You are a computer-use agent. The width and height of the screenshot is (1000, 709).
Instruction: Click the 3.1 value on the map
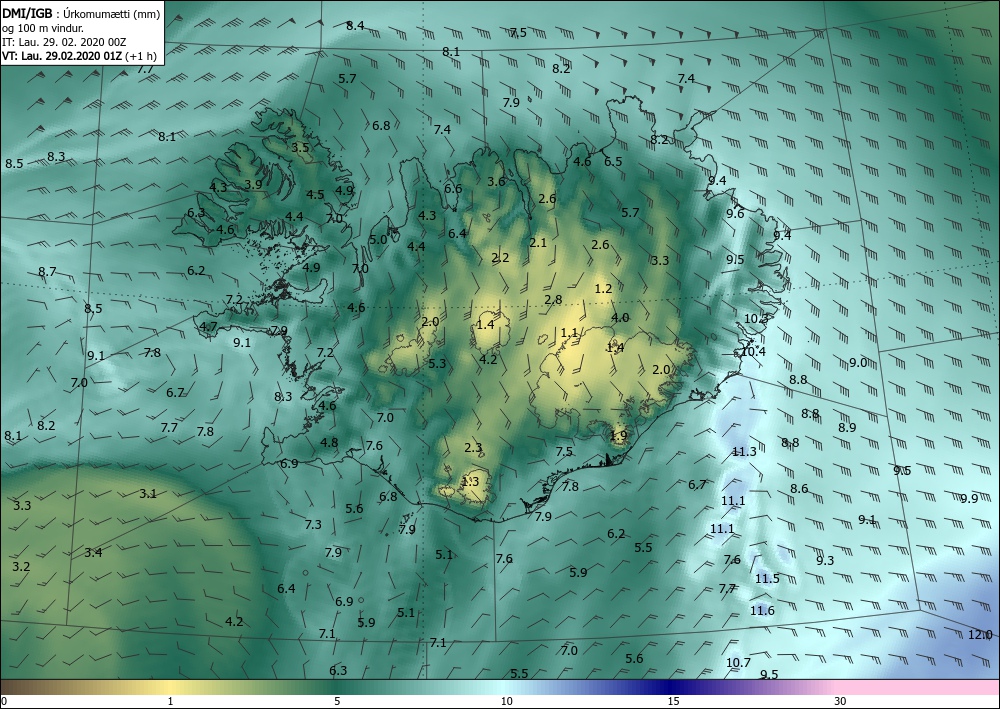pyautogui.click(x=148, y=493)
